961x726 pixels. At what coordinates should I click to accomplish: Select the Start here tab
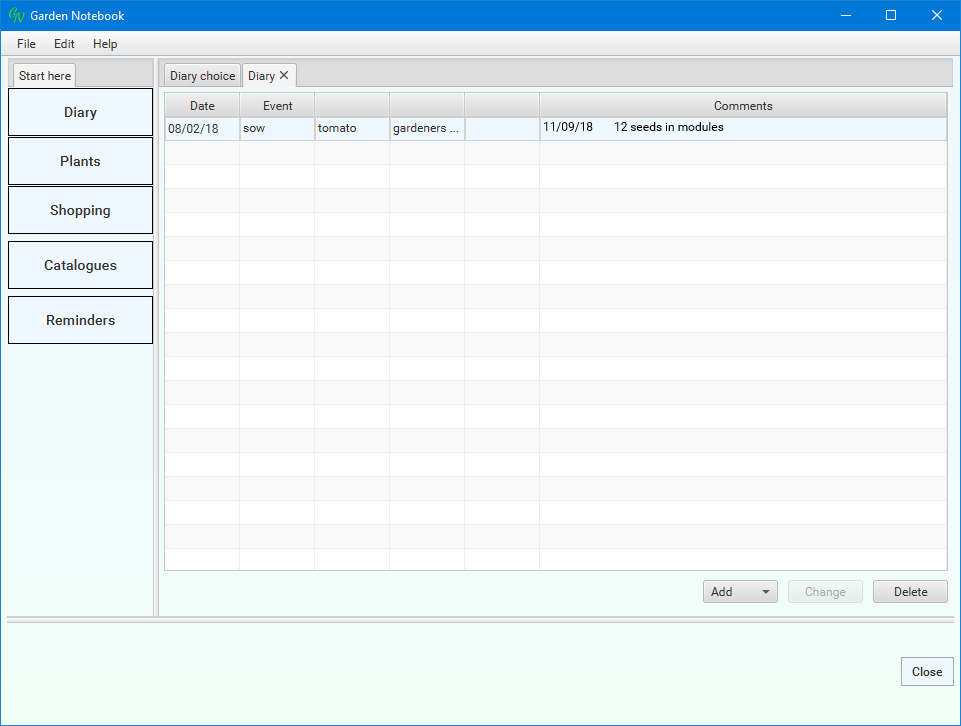point(45,76)
